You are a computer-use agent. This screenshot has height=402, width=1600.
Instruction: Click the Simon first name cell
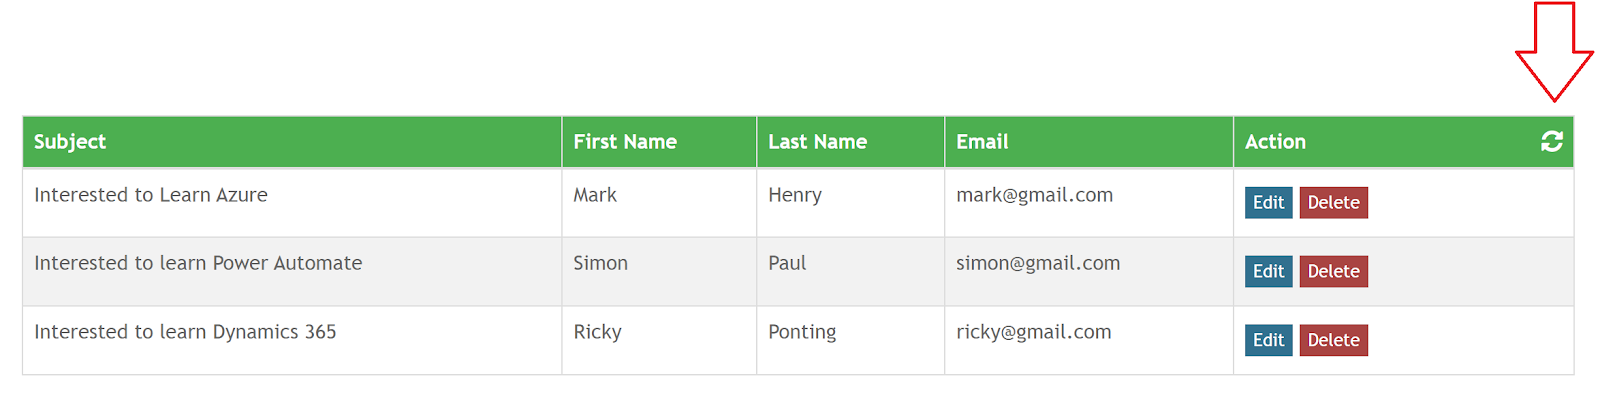coord(600,263)
